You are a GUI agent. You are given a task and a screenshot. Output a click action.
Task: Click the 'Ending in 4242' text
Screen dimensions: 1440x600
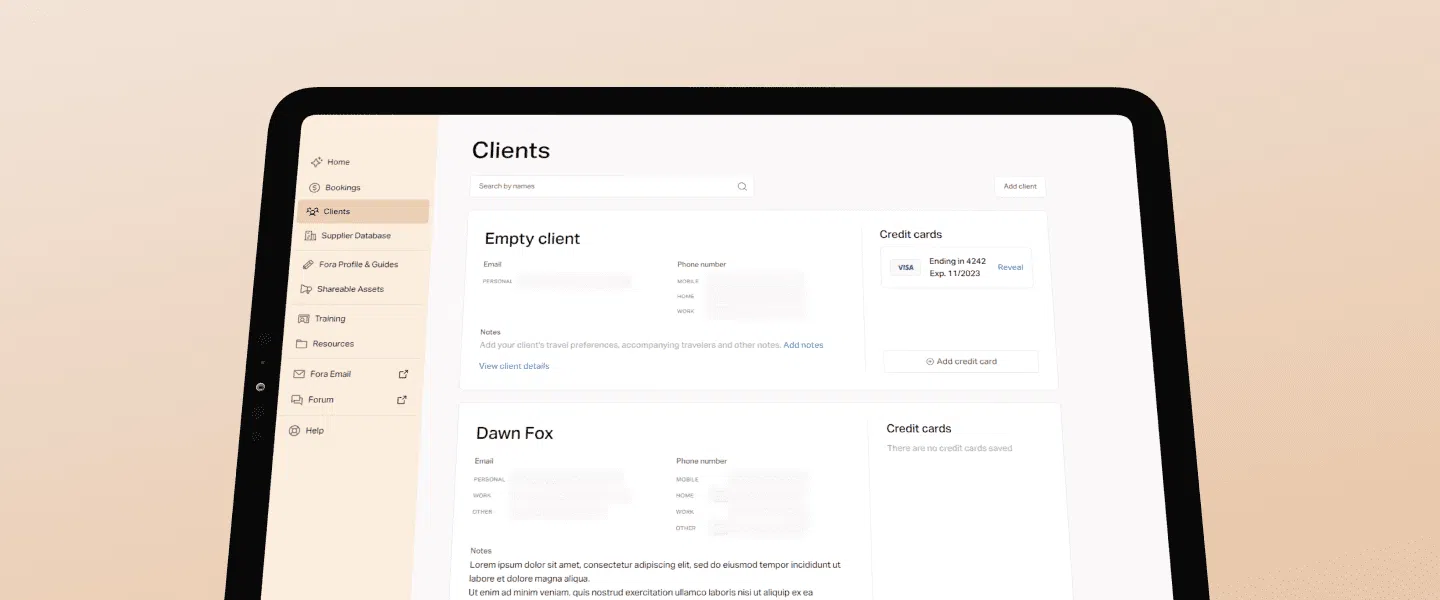pos(958,261)
